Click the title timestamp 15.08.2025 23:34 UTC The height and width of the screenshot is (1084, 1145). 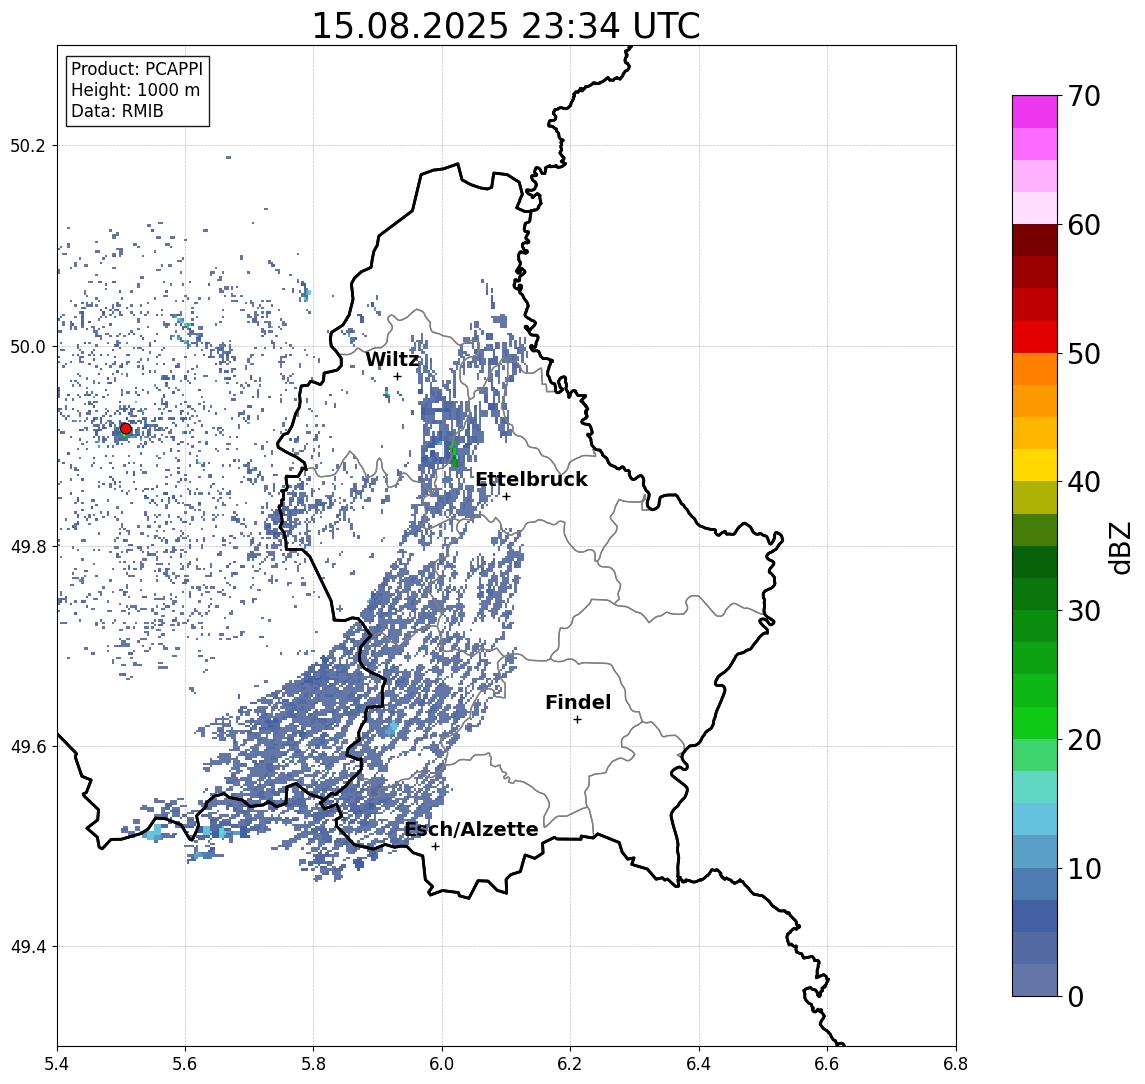click(506, 26)
